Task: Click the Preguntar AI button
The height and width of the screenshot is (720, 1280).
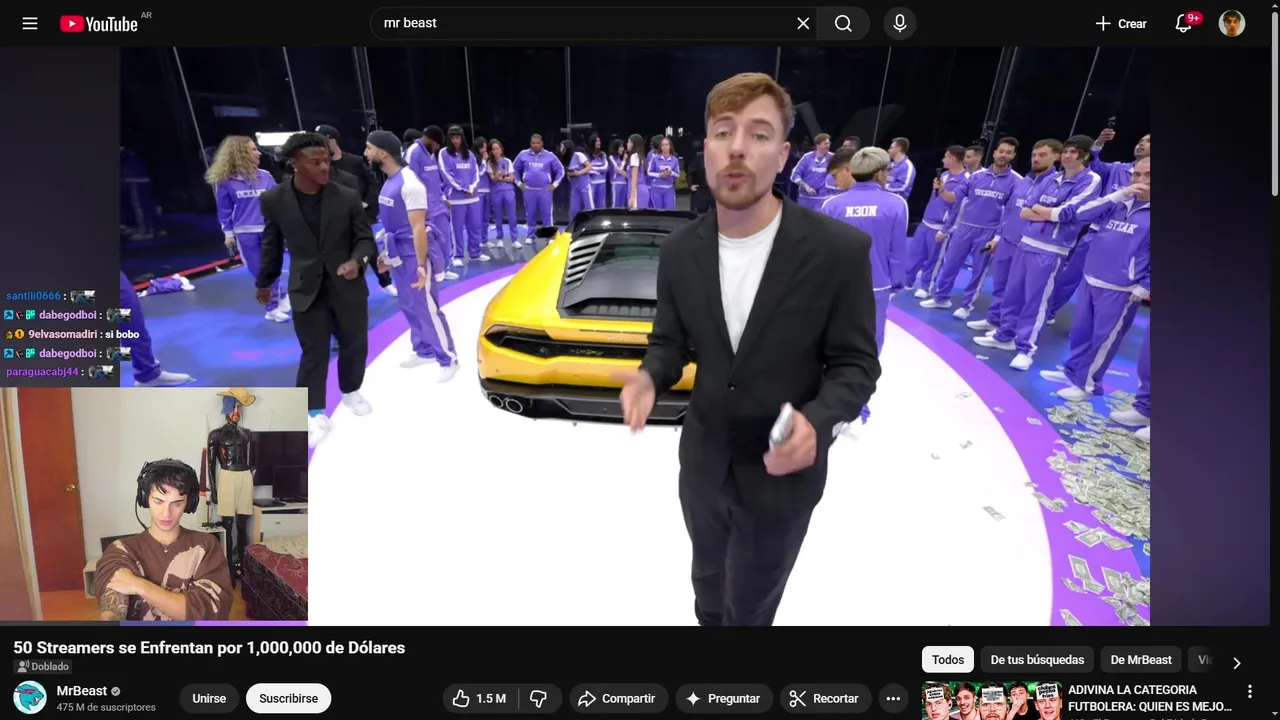Action: click(724, 698)
